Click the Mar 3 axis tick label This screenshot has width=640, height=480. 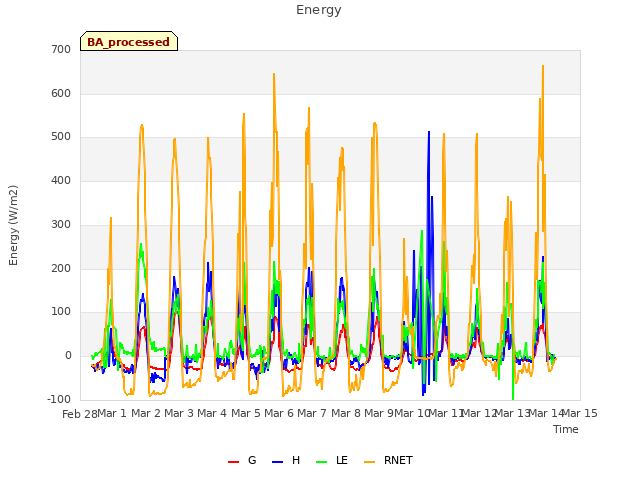click(x=179, y=413)
